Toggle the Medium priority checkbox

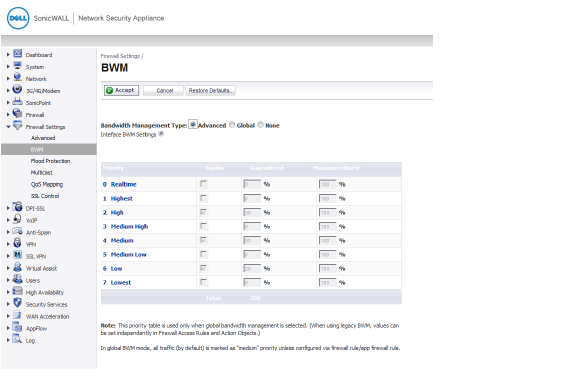203,240
